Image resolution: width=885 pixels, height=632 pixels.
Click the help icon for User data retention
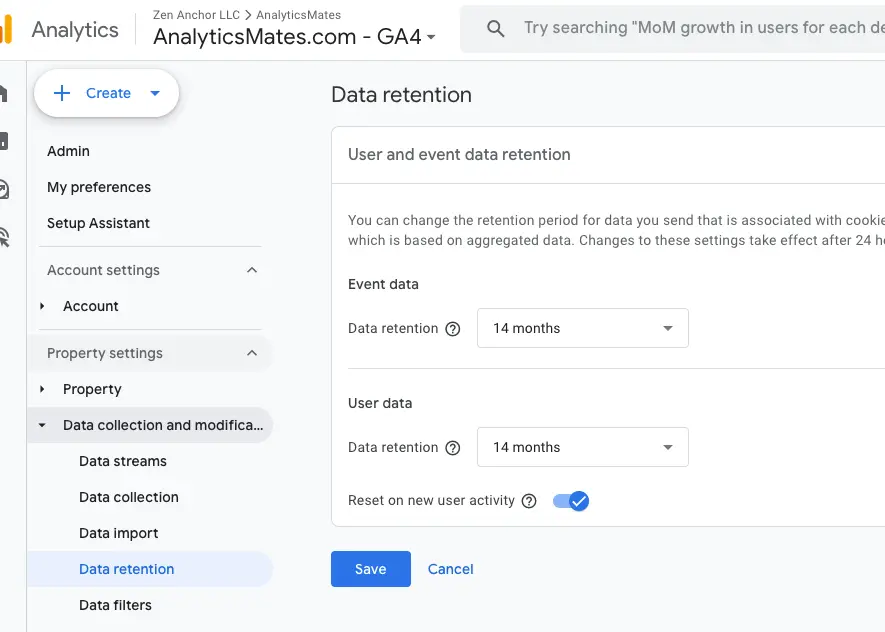pyautogui.click(x=453, y=447)
